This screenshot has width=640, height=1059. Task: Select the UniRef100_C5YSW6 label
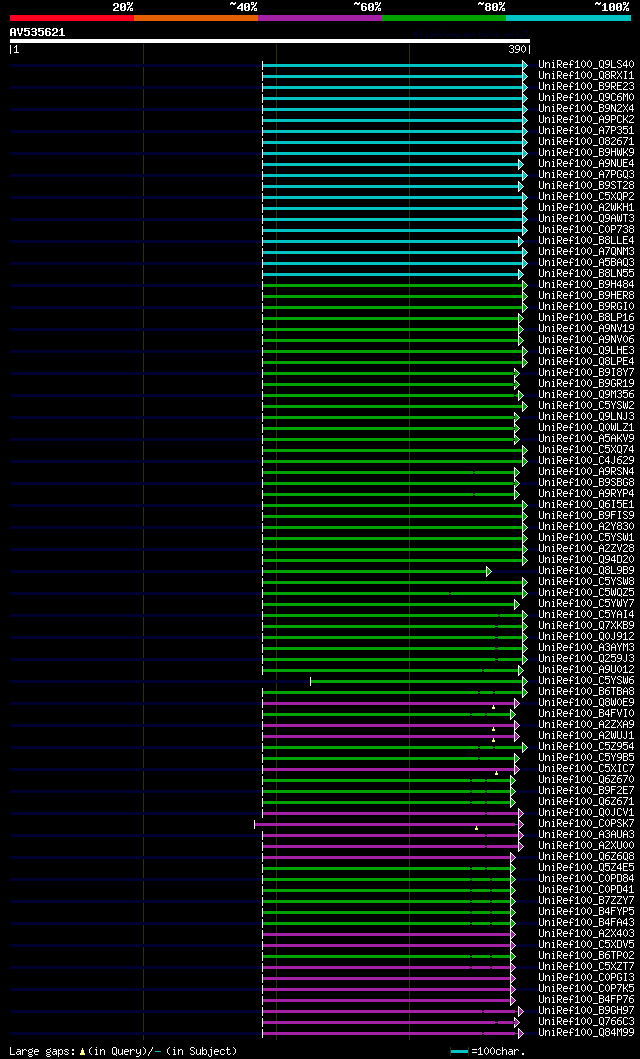click(x=587, y=681)
